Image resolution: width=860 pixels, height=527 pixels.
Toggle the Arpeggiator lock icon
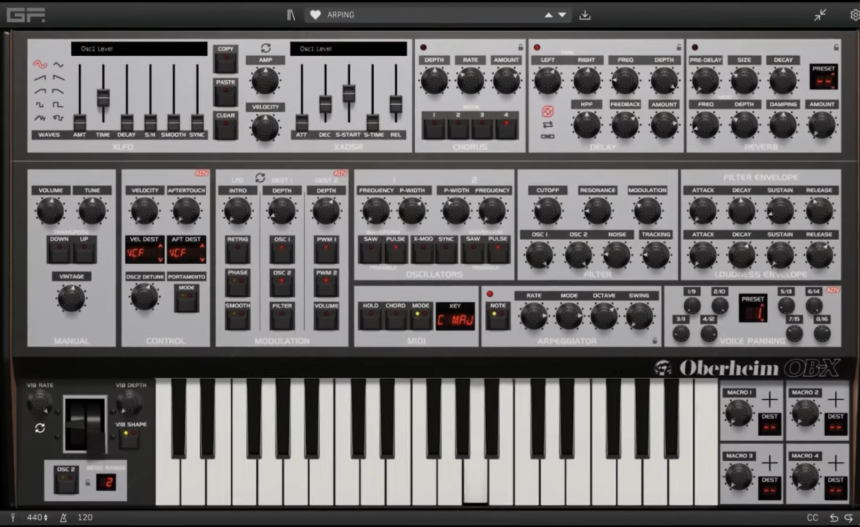click(654, 341)
